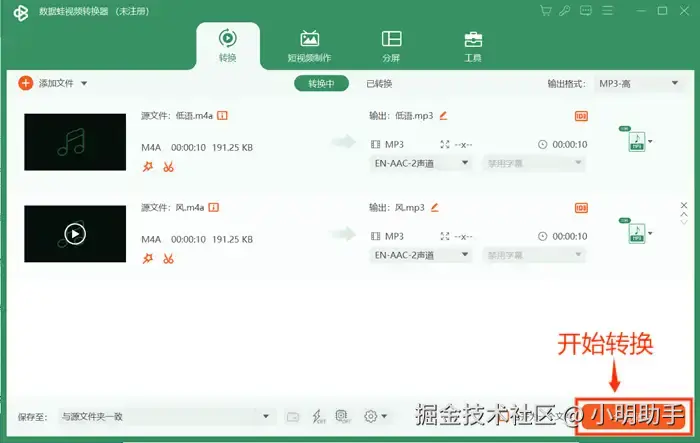Expand format arrow beside 低语.mp3 MP3 icon
700x443 pixels.
tap(650, 142)
